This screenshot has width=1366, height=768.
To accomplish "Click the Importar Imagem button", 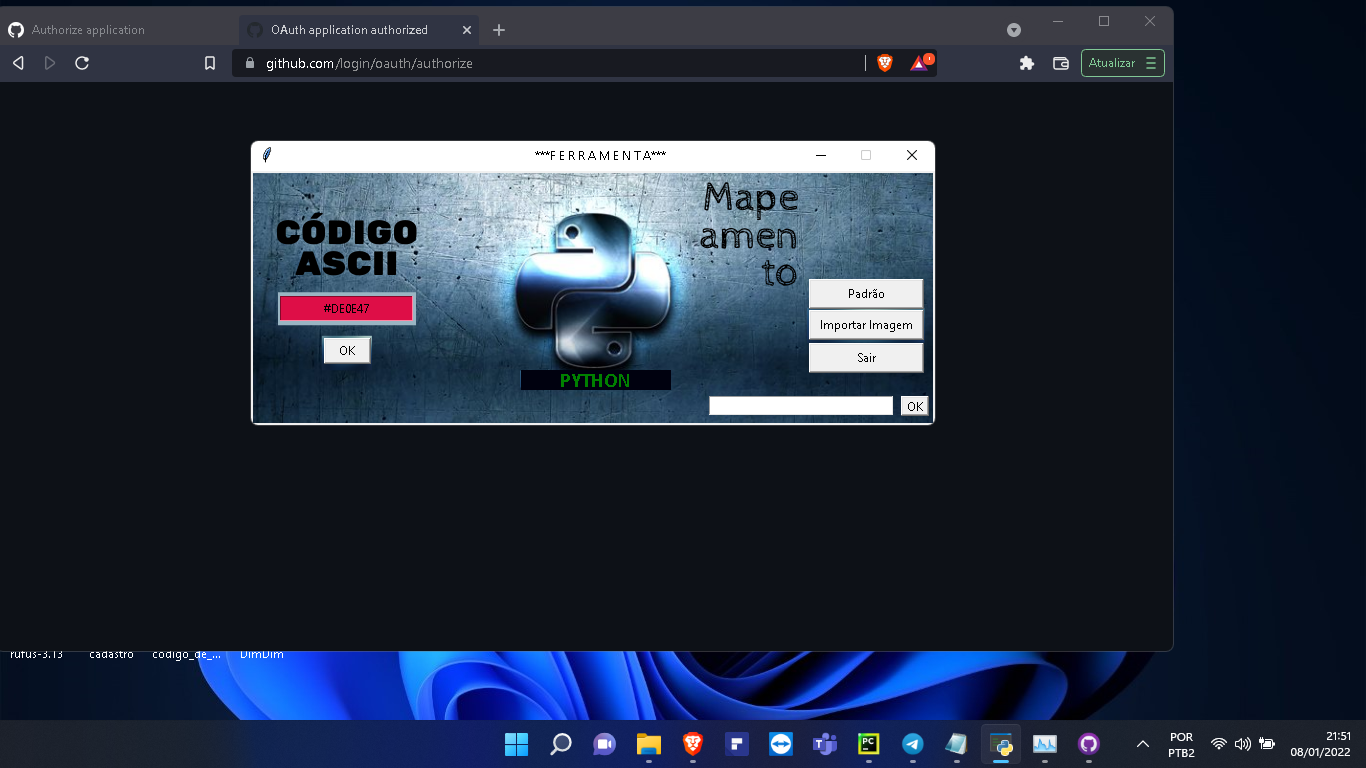I will (x=865, y=324).
